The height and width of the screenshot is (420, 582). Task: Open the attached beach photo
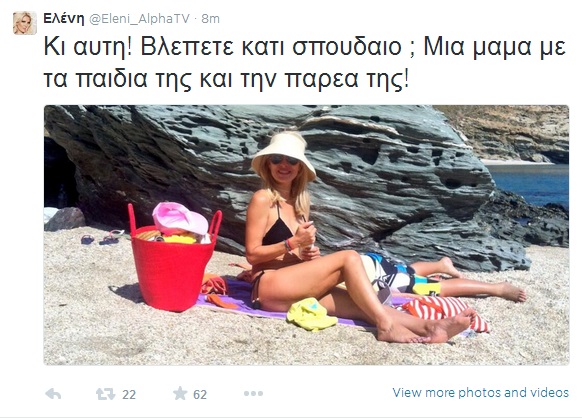click(x=306, y=235)
